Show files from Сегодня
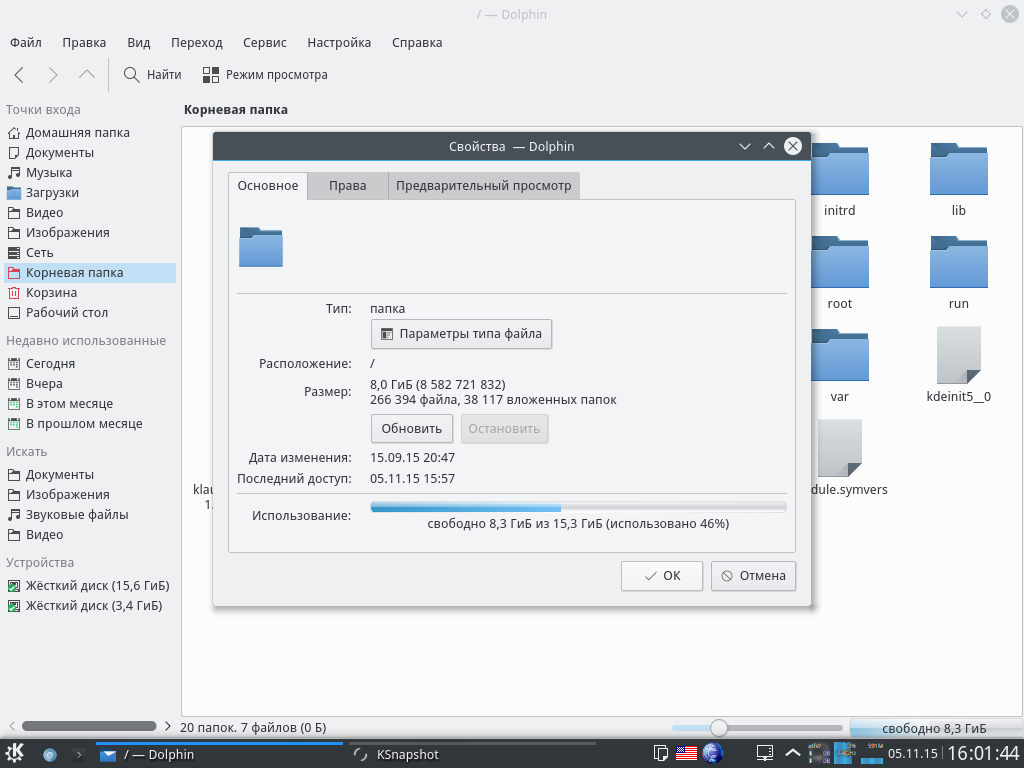The height and width of the screenshot is (768, 1024). click(88, 364)
